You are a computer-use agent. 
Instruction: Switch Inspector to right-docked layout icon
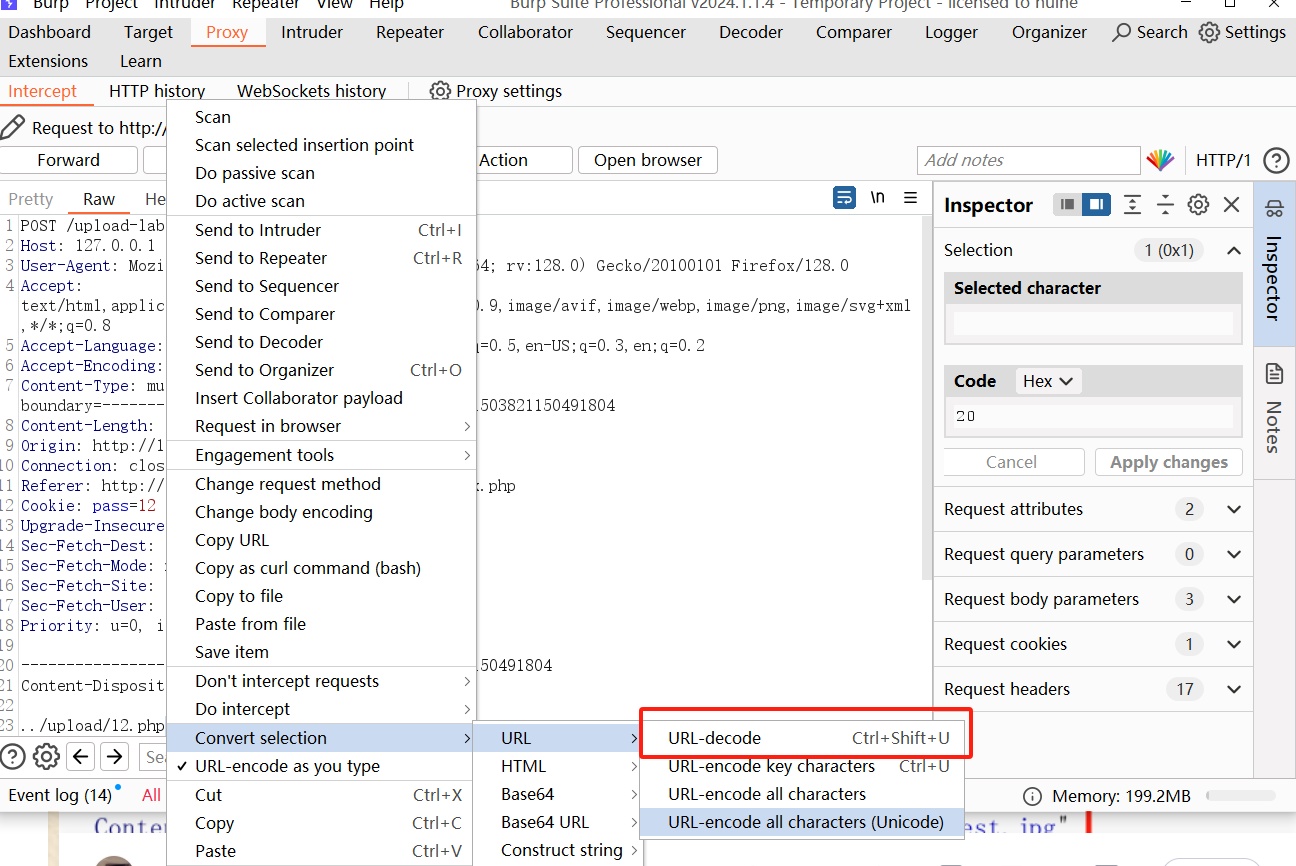[1096, 205]
